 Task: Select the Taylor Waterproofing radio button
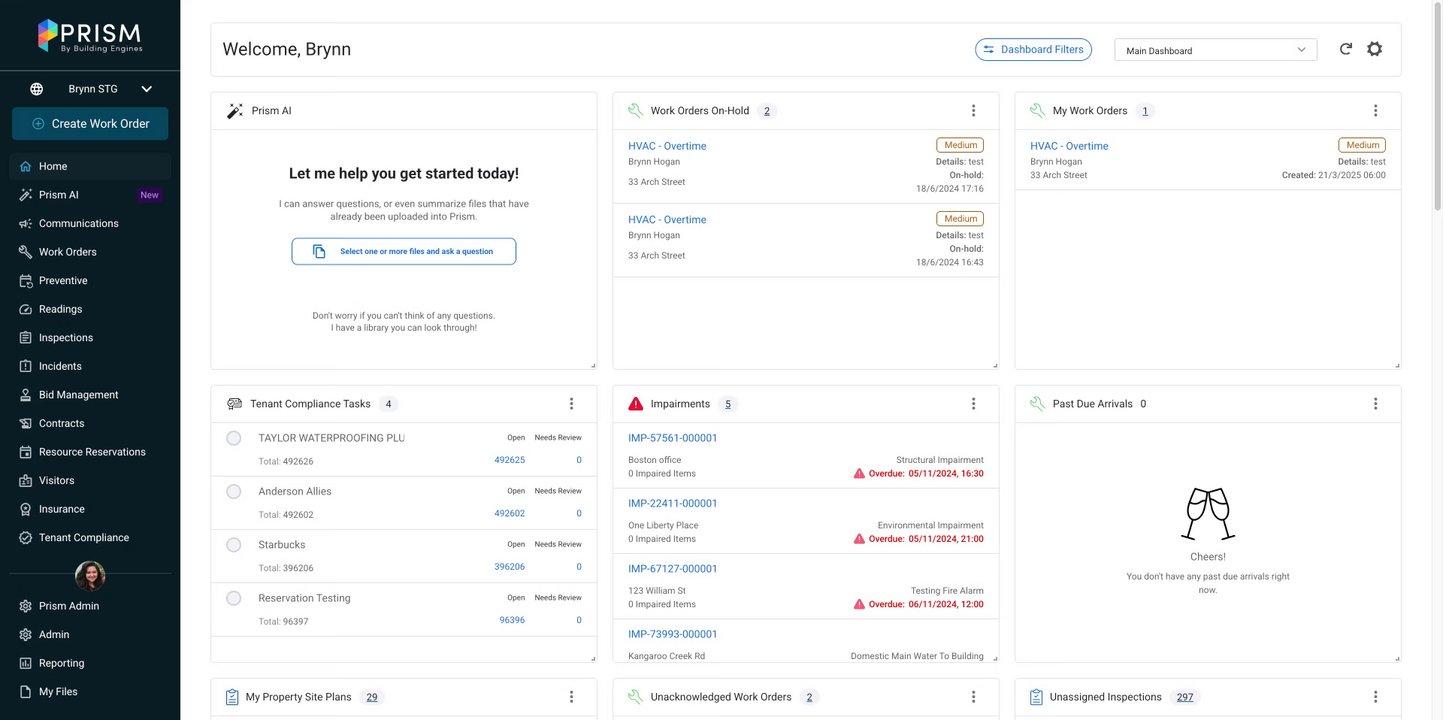click(234, 438)
